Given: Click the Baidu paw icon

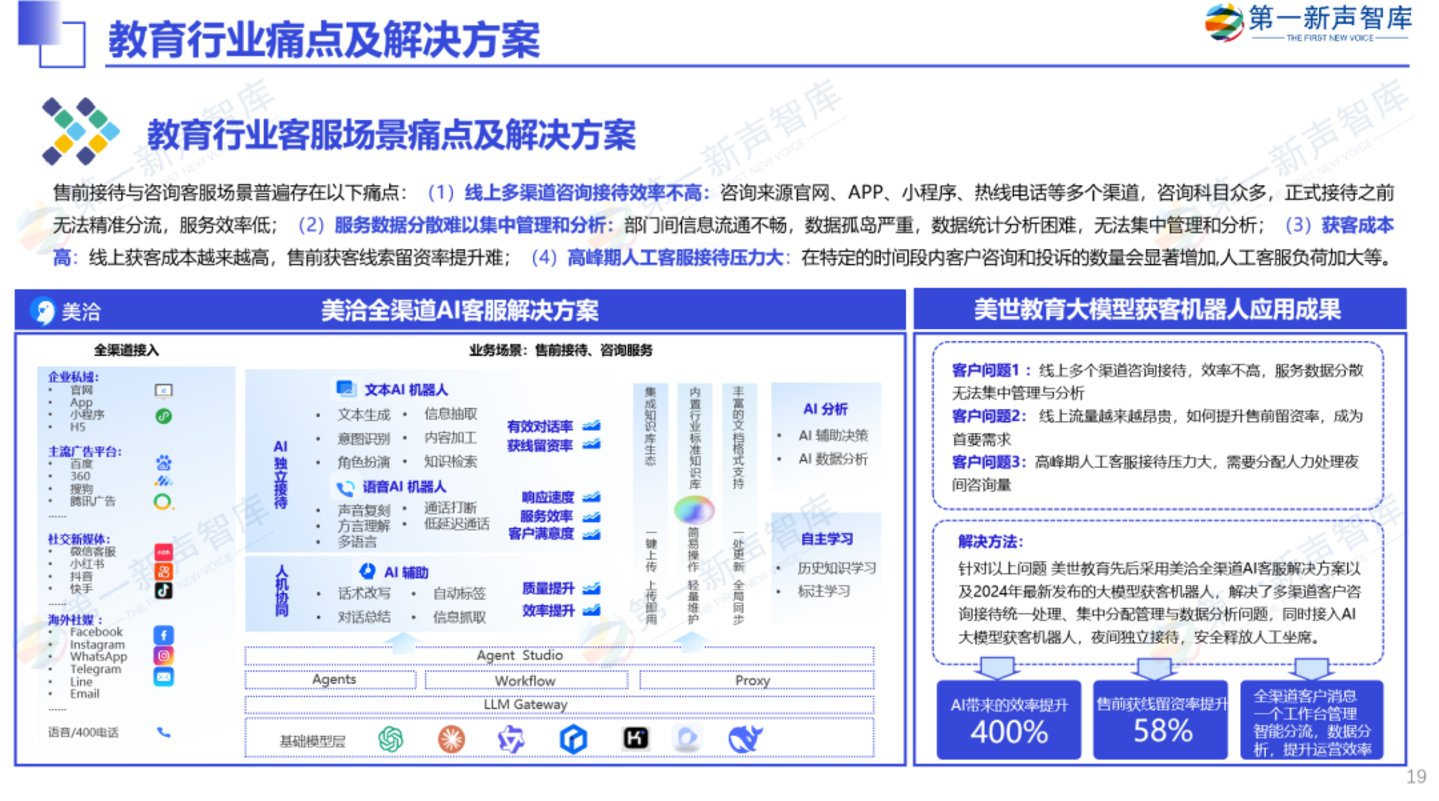Looking at the screenshot, I should (163, 462).
